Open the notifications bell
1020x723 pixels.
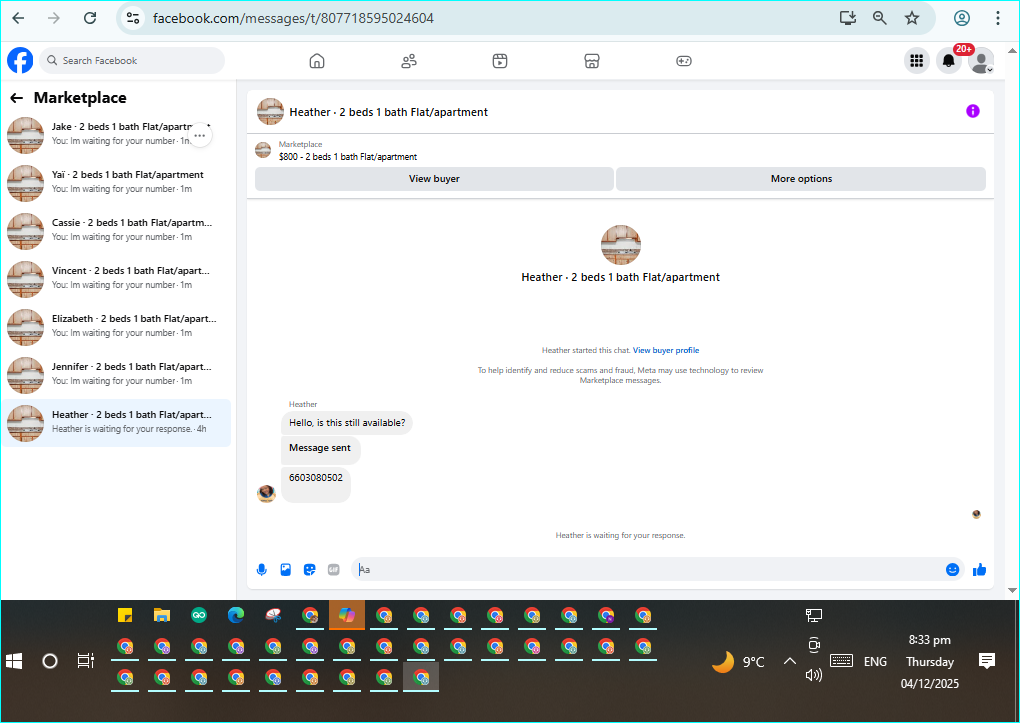(948, 61)
